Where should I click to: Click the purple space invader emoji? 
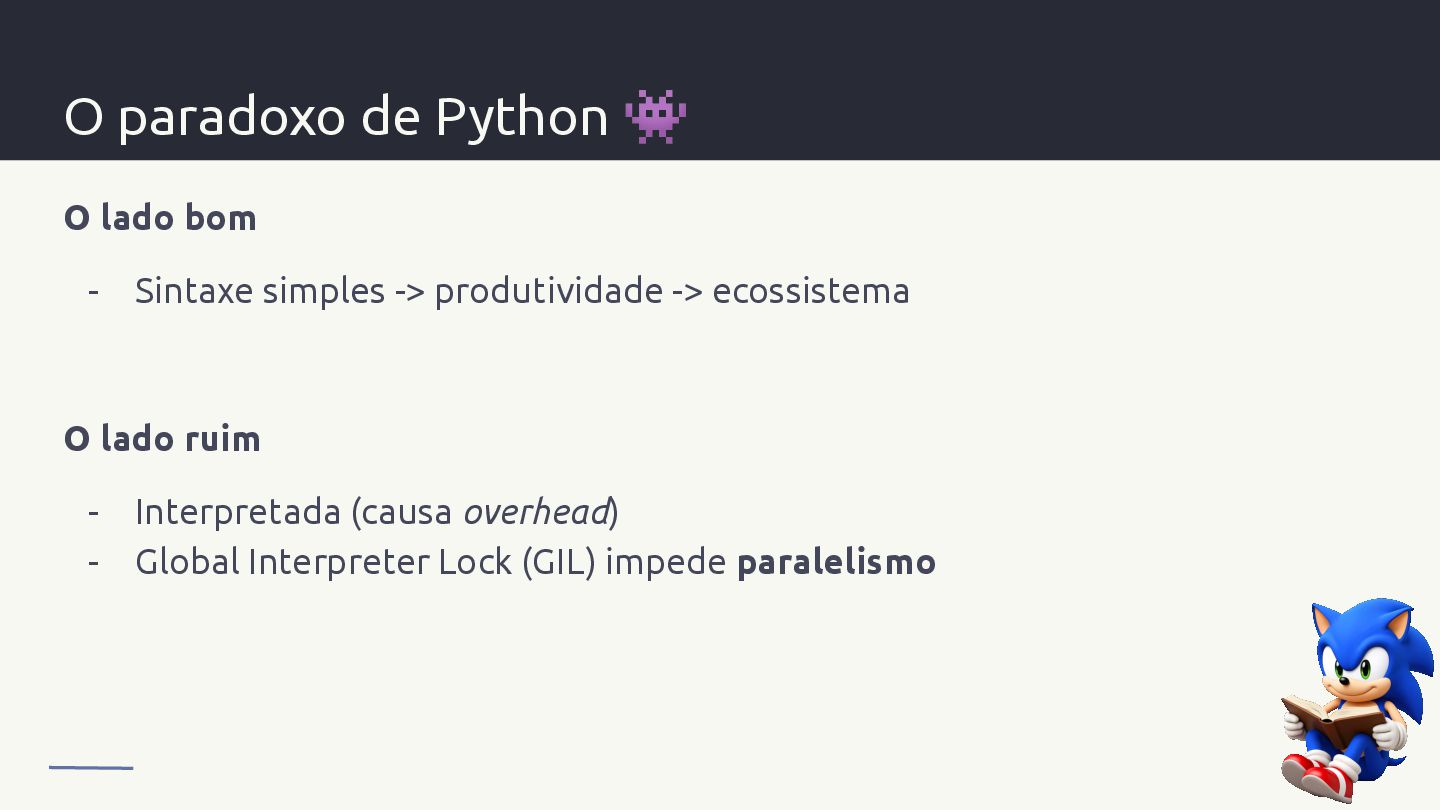click(655, 116)
